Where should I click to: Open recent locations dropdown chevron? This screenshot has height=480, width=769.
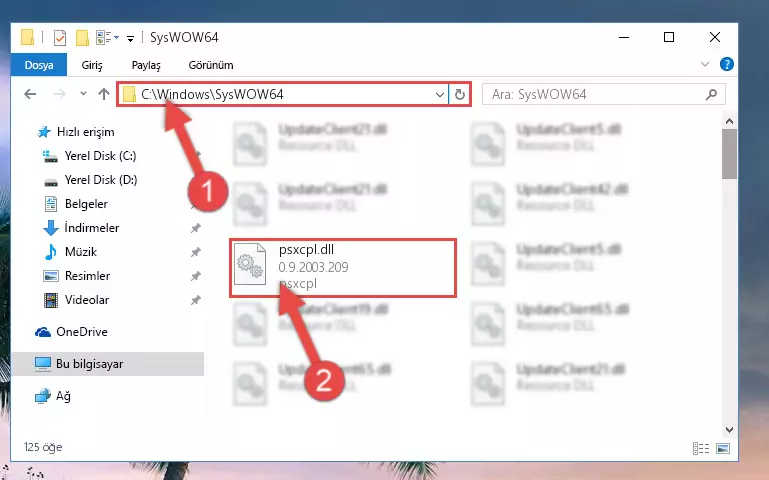[83, 94]
